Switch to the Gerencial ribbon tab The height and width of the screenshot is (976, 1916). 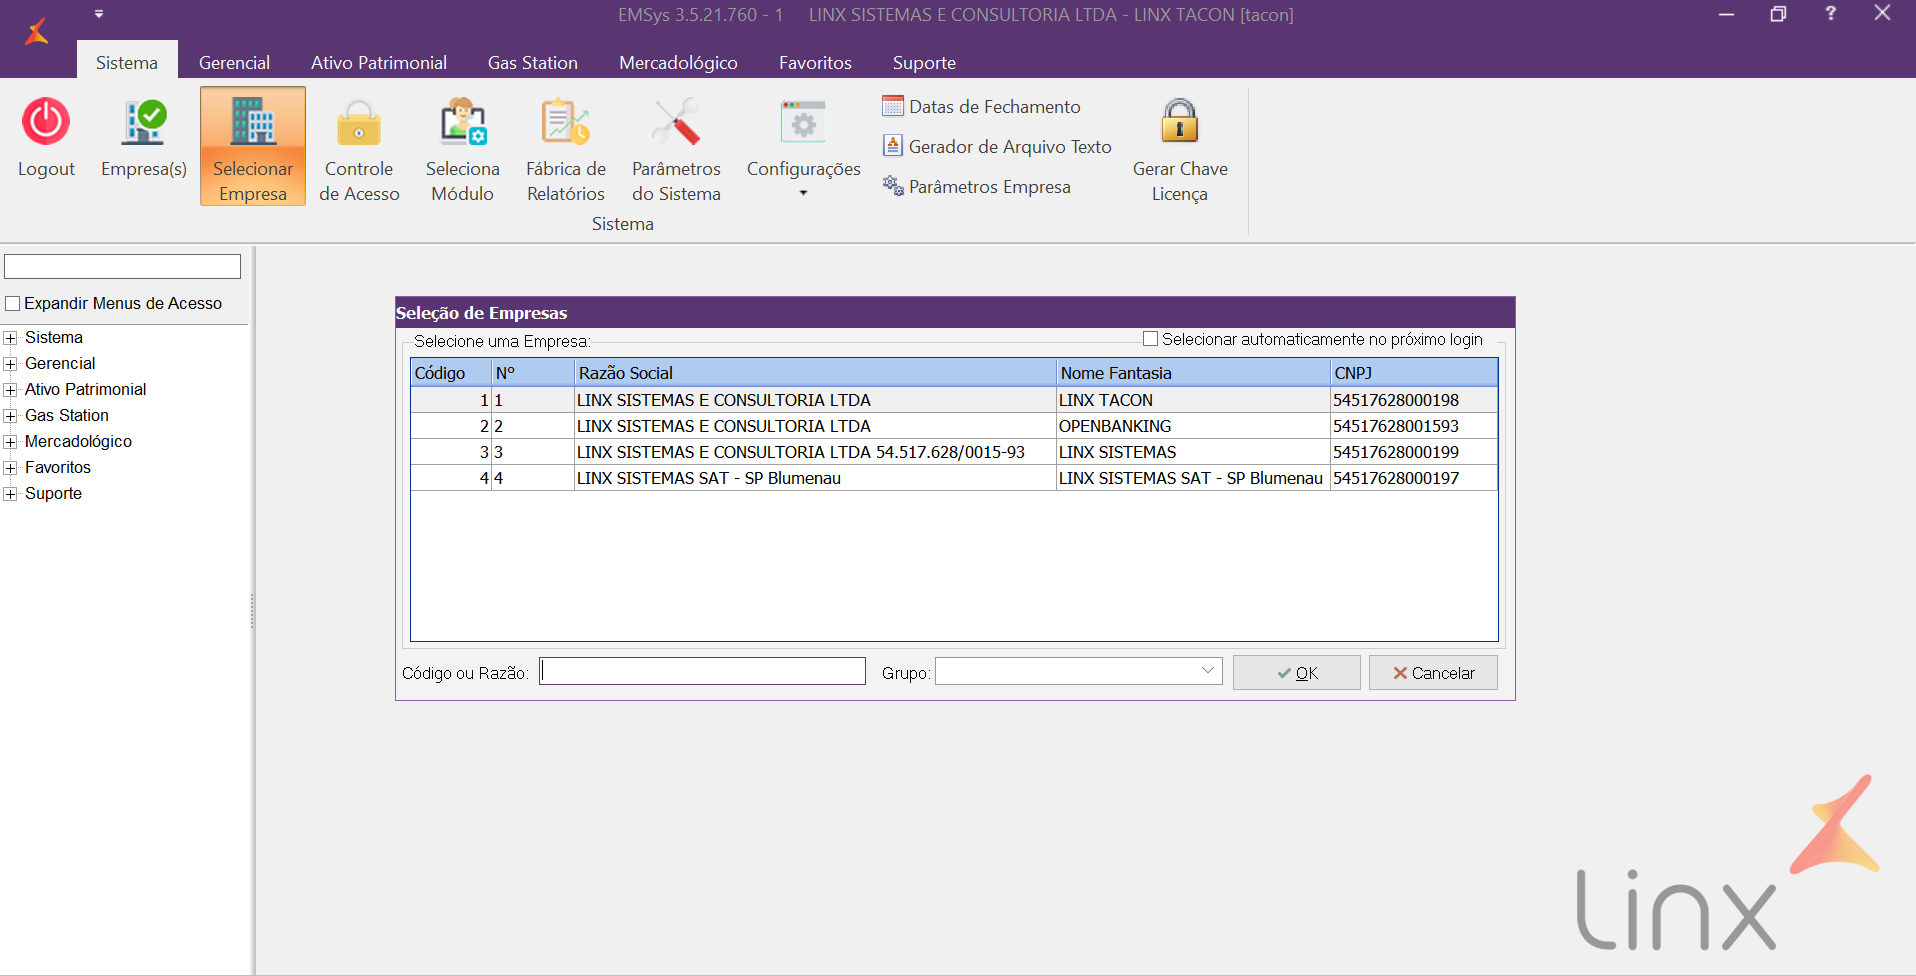pos(234,63)
